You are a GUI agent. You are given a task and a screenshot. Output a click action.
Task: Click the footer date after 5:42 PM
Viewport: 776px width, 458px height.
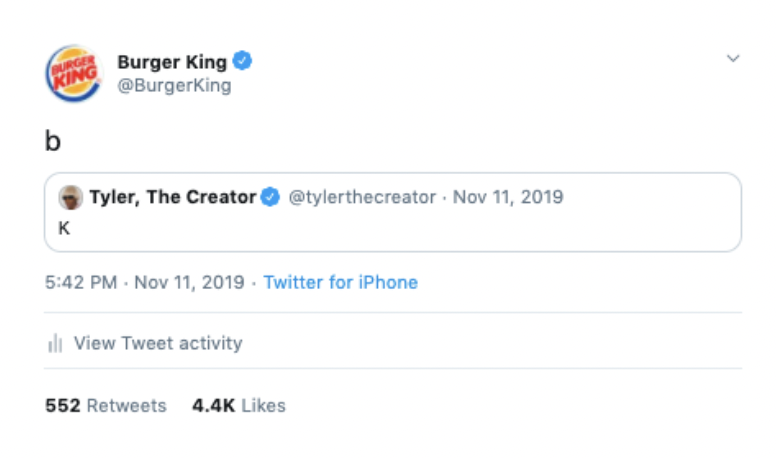(189, 282)
